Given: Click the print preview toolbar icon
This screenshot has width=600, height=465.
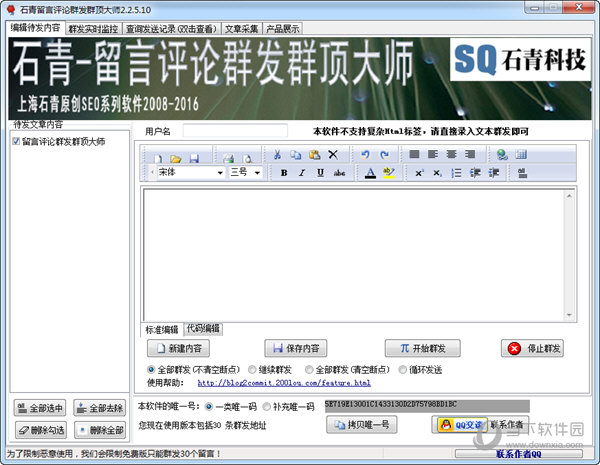Looking at the screenshot, I should tap(248, 158).
